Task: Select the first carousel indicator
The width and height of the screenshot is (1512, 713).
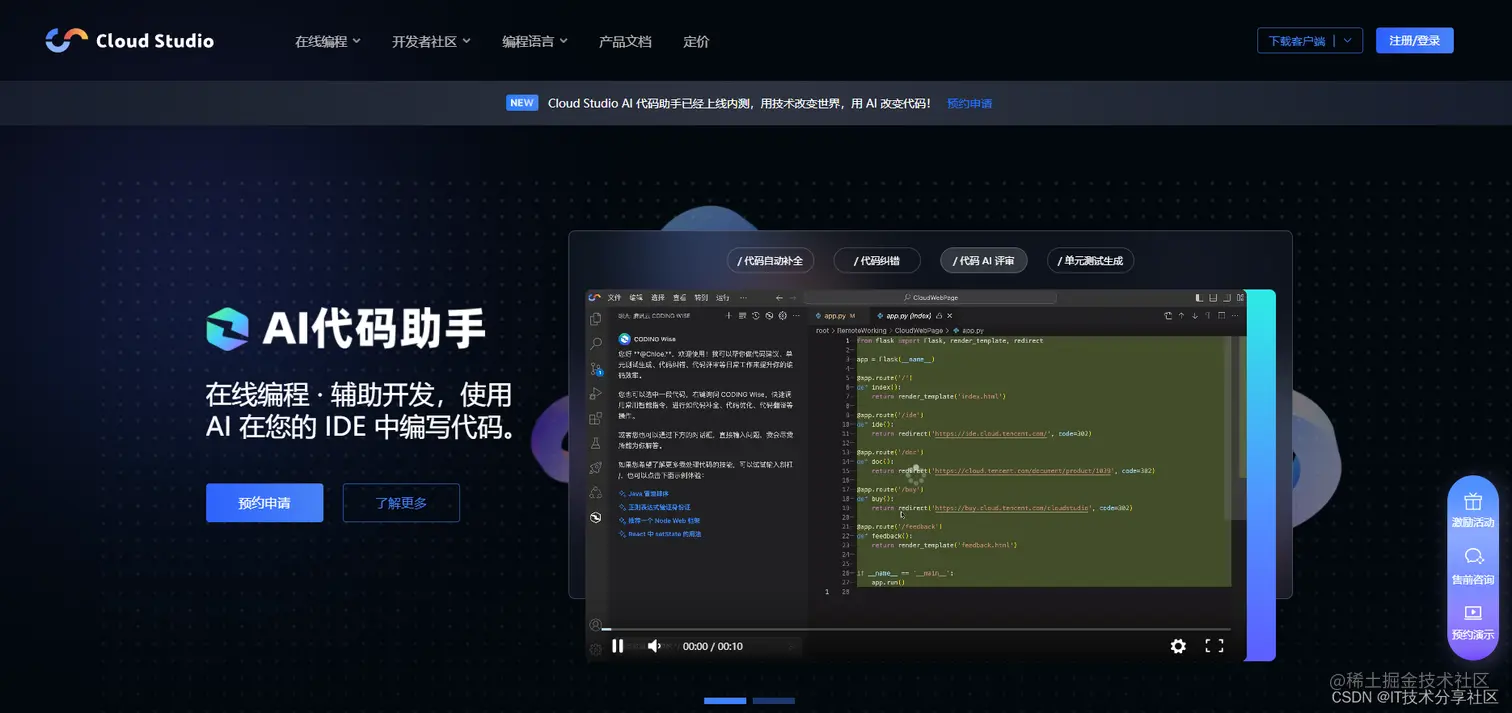Action: [725, 701]
